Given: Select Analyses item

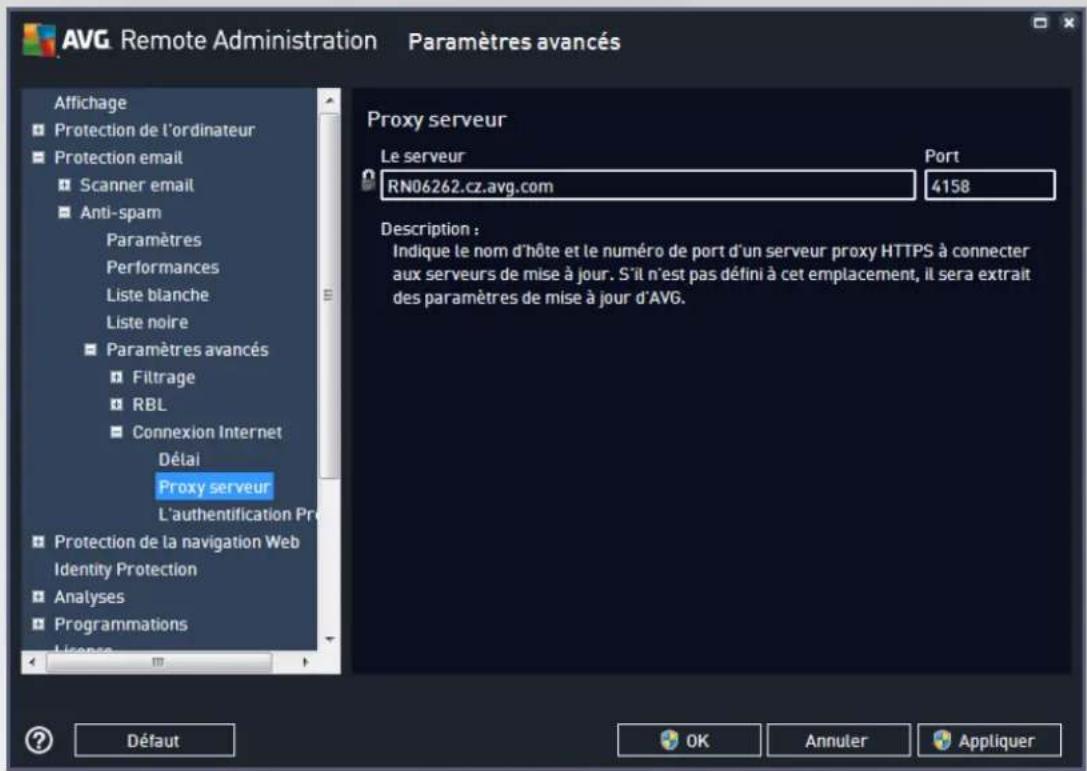Looking at the screenshot, I should [89, 597].
